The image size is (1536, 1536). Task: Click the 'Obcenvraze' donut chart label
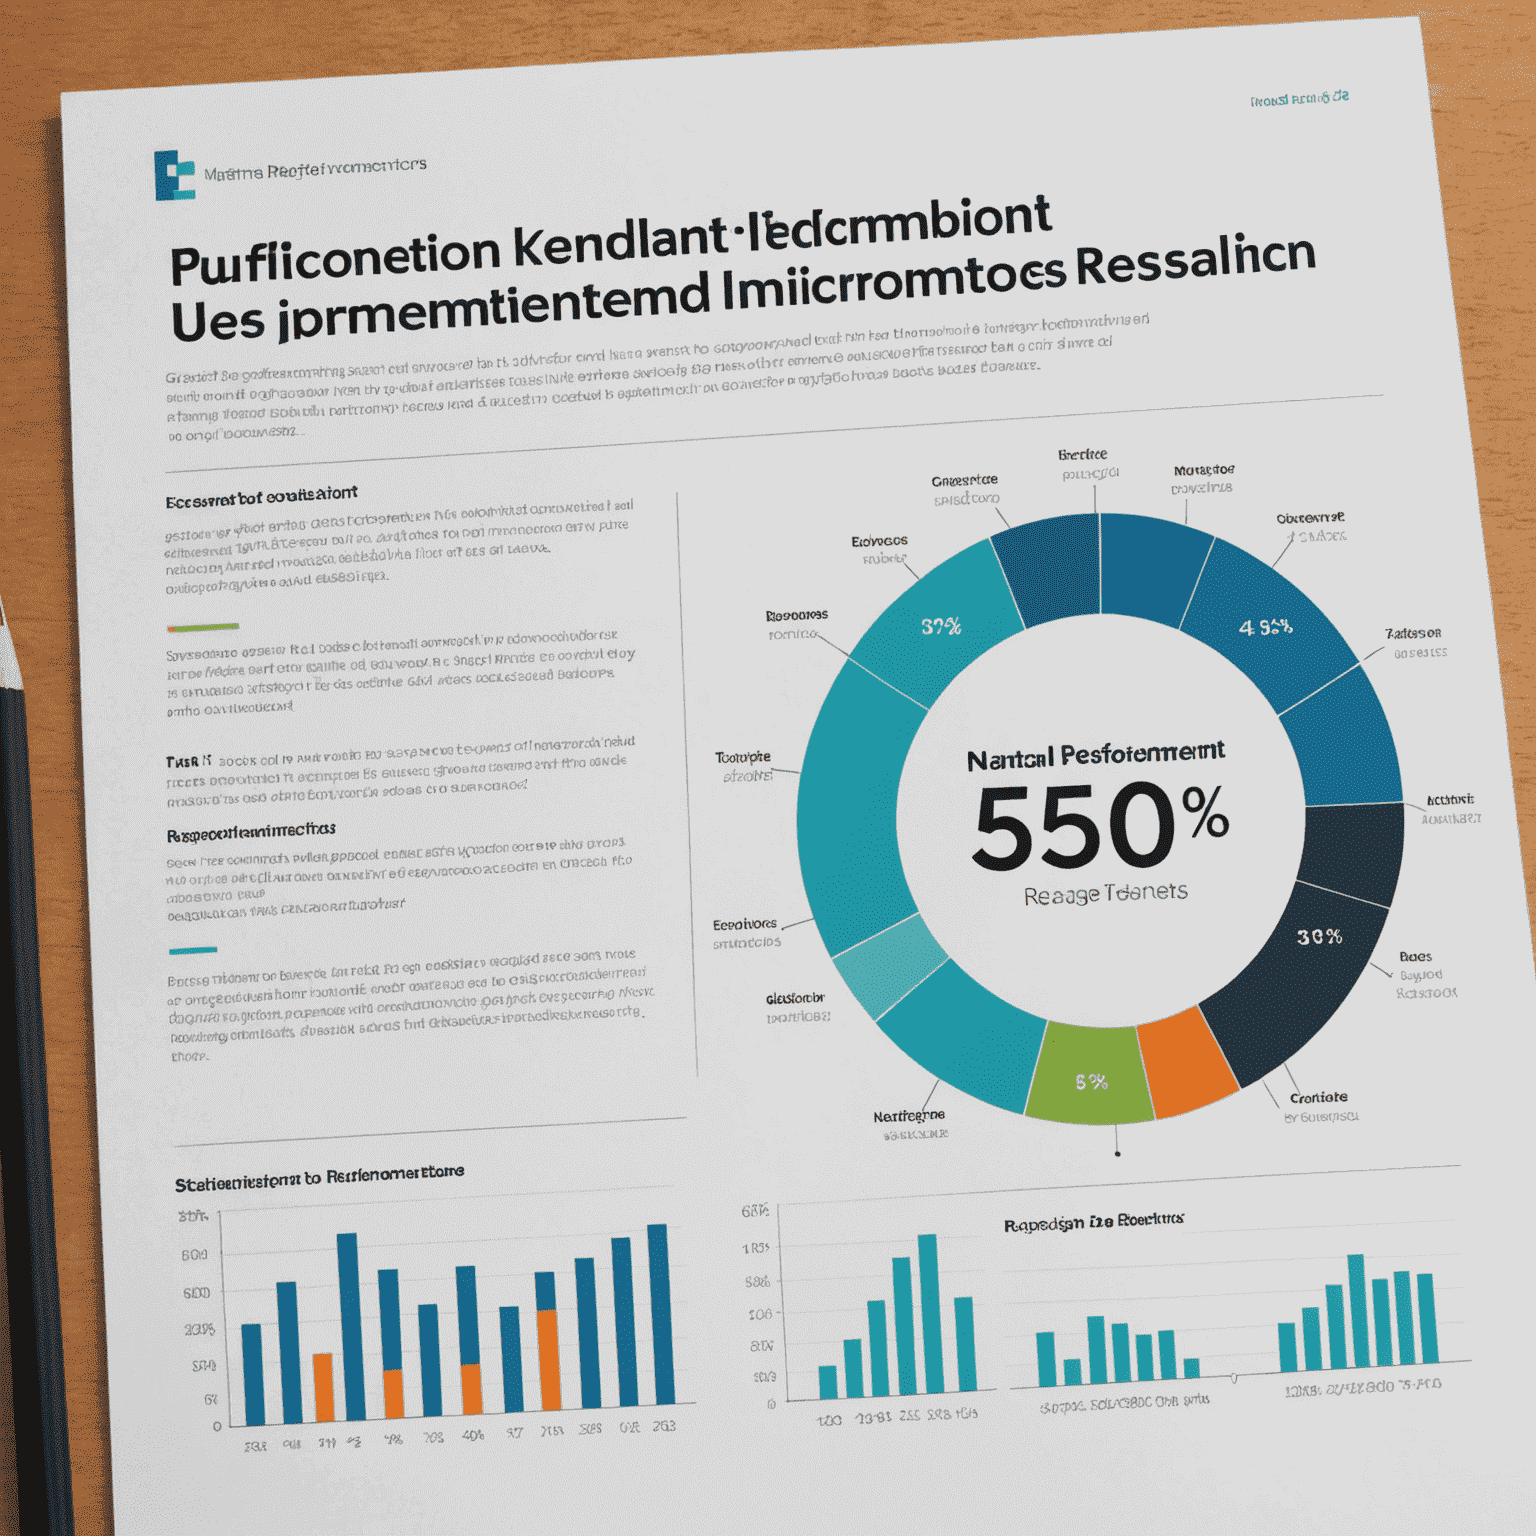pos(1310,518)
